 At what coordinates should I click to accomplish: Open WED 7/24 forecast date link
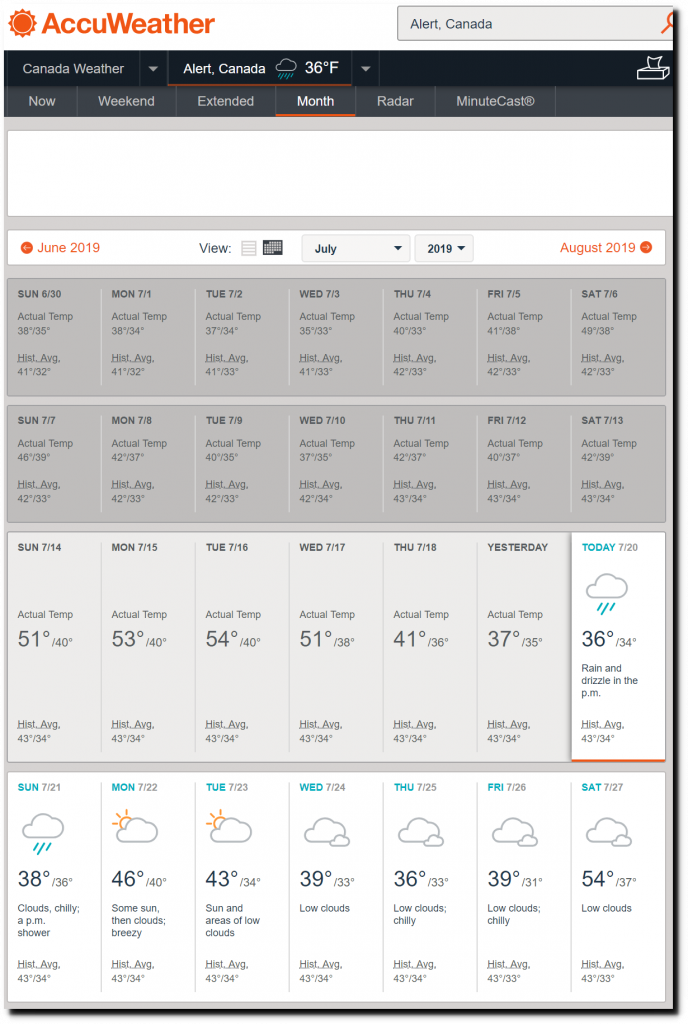(x=322, y=787)
